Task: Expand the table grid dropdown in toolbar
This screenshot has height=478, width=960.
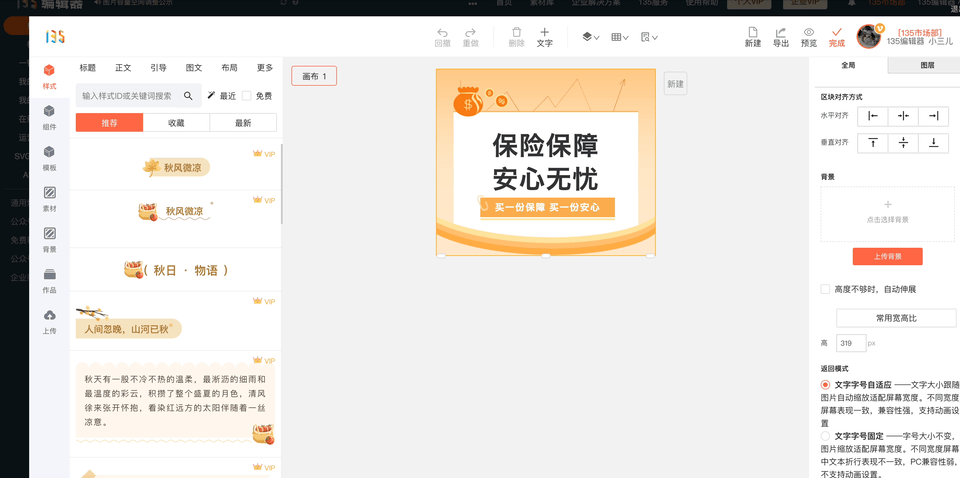Action: click(620, 37)
